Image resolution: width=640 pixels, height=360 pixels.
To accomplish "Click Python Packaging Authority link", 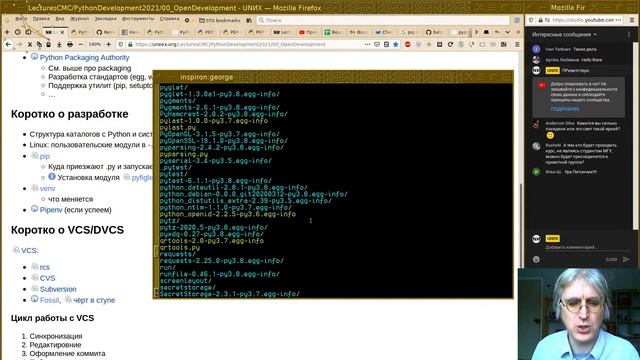I will pos(84,58).
